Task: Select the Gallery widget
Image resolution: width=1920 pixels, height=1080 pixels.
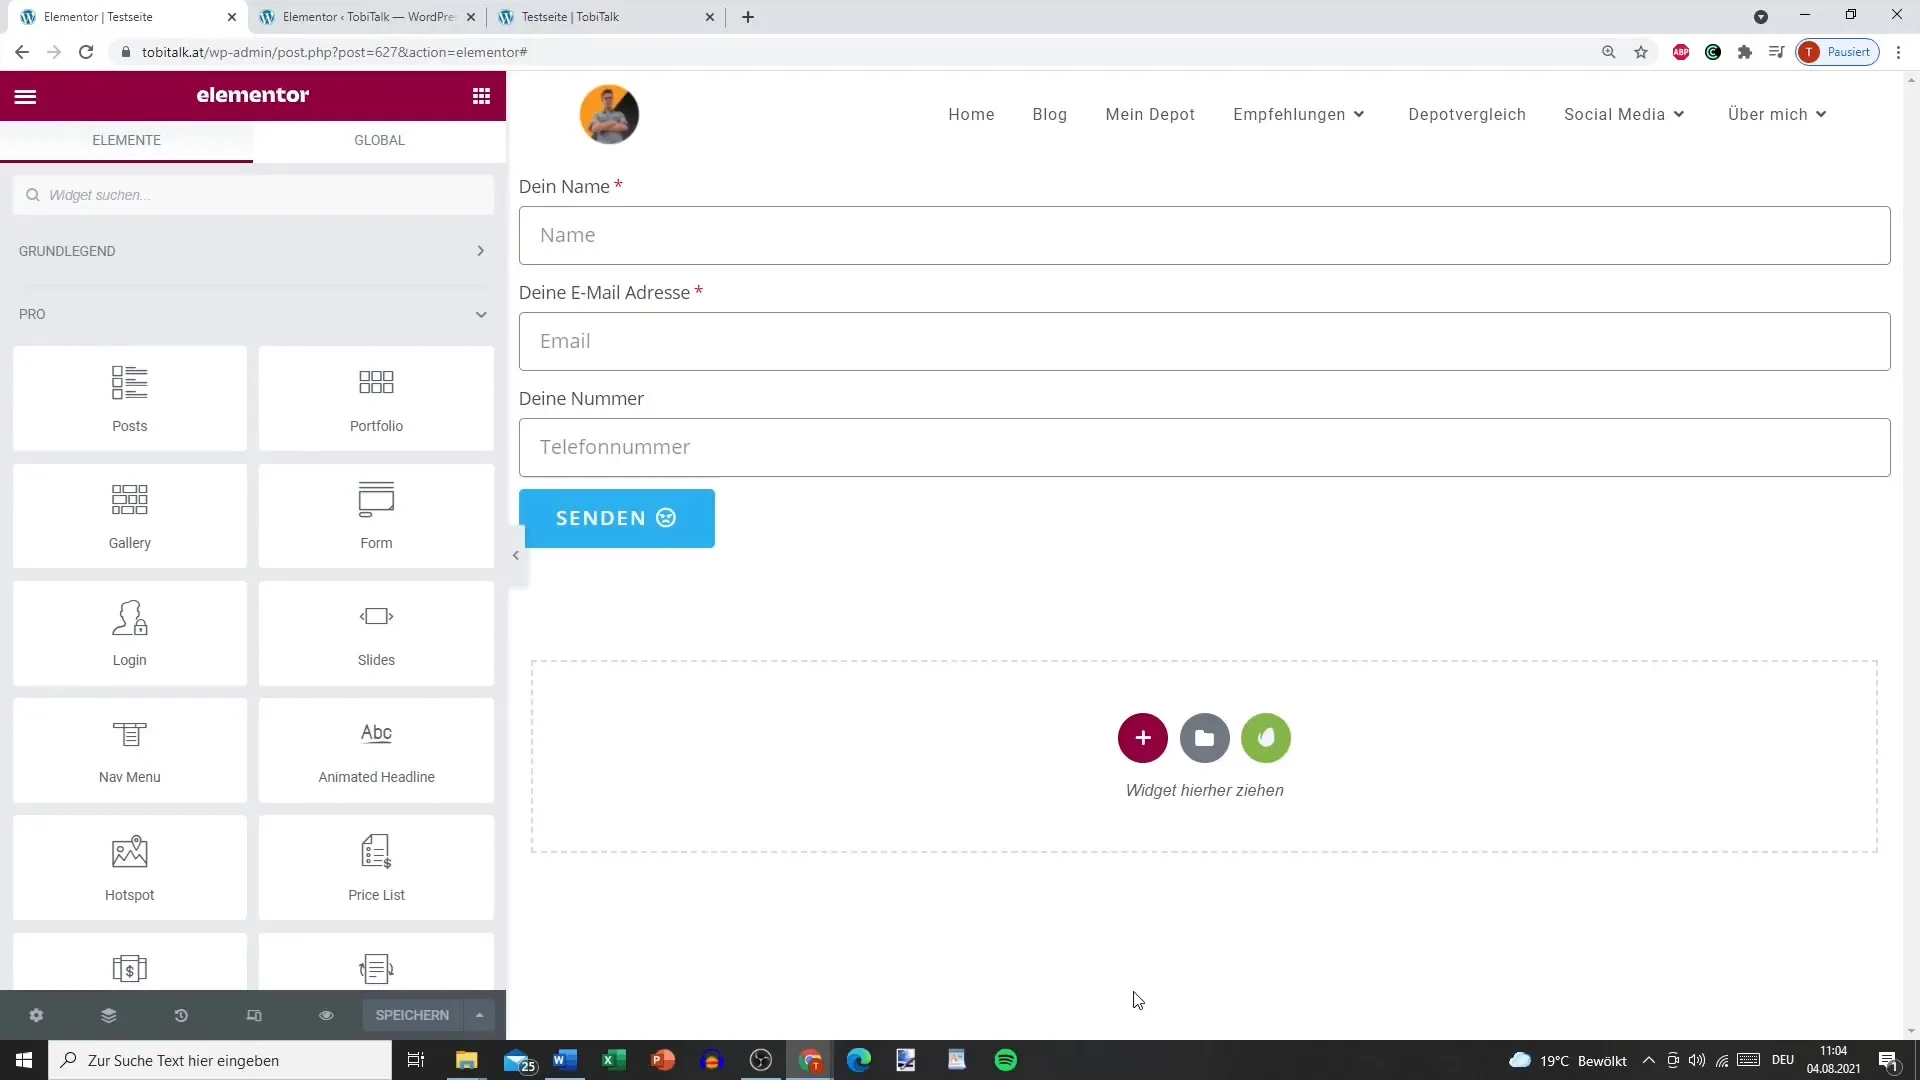Action: [x=130, y=515]
